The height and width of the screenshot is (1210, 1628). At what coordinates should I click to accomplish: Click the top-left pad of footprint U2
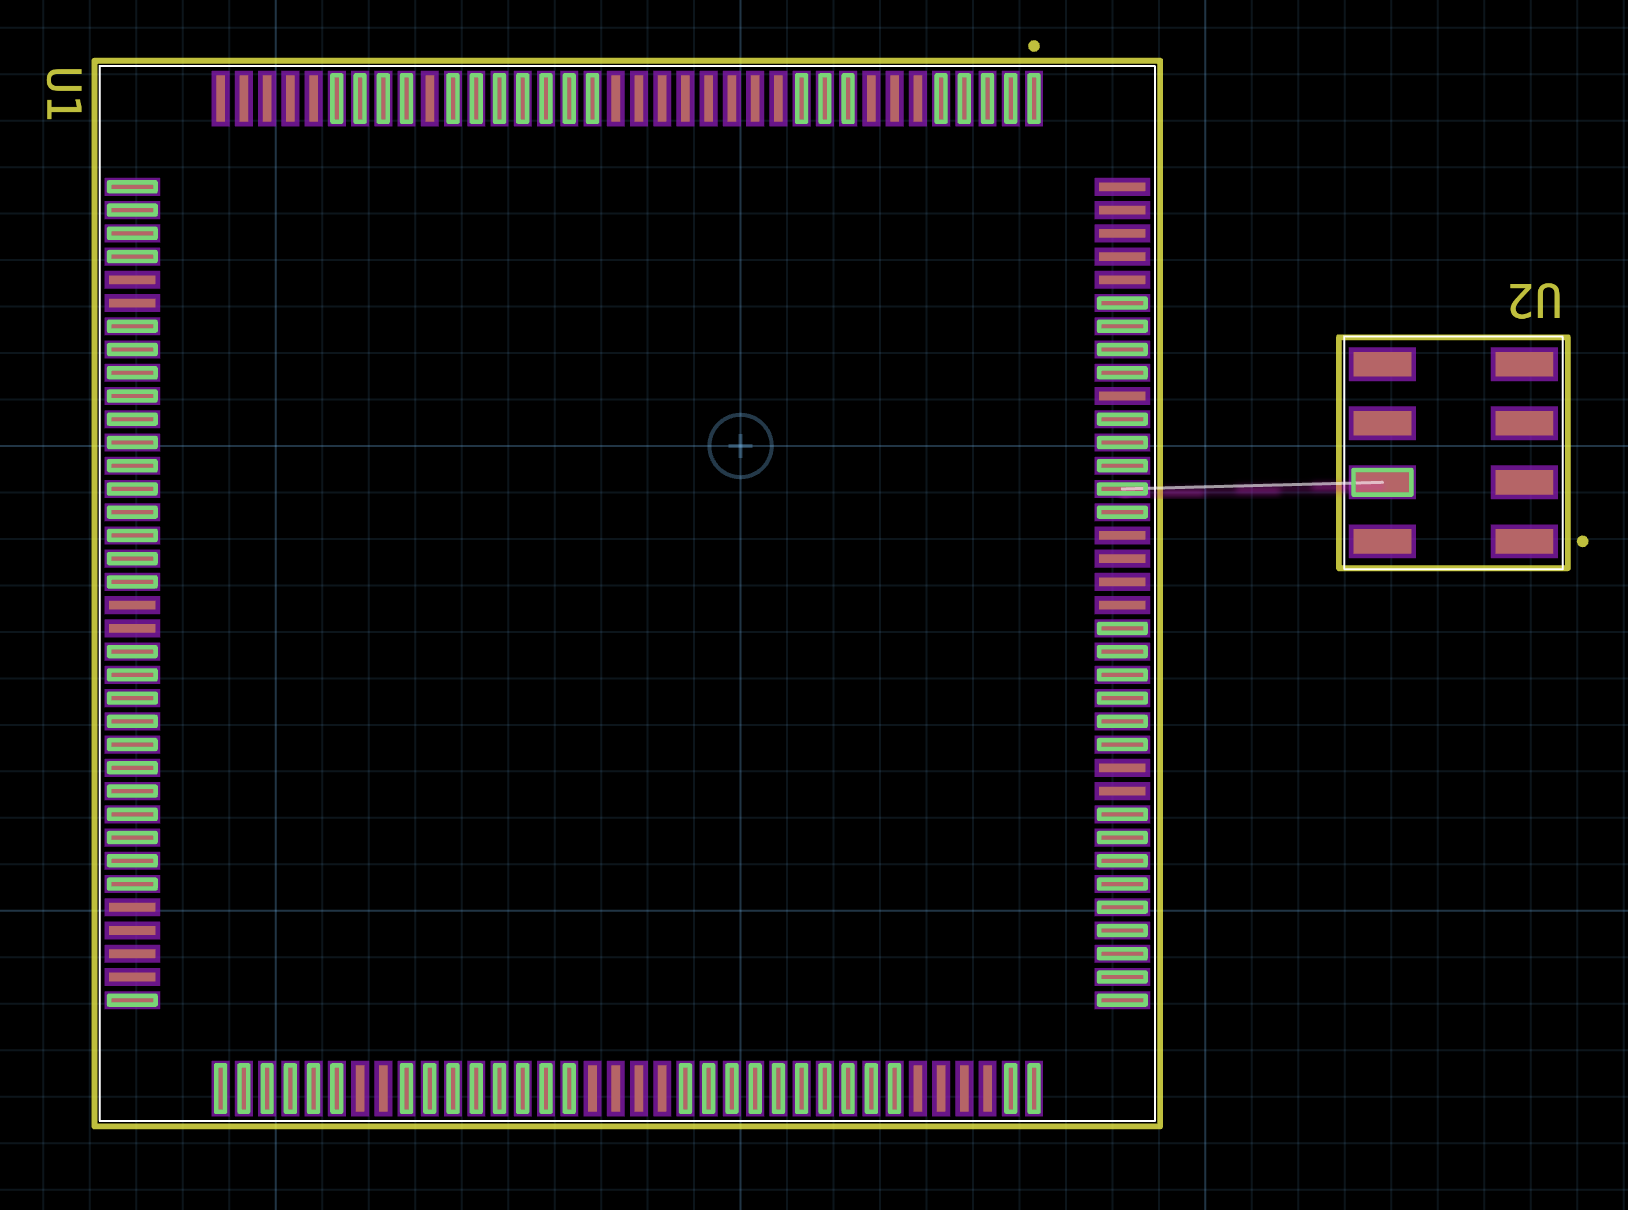tap(1383, 364)
